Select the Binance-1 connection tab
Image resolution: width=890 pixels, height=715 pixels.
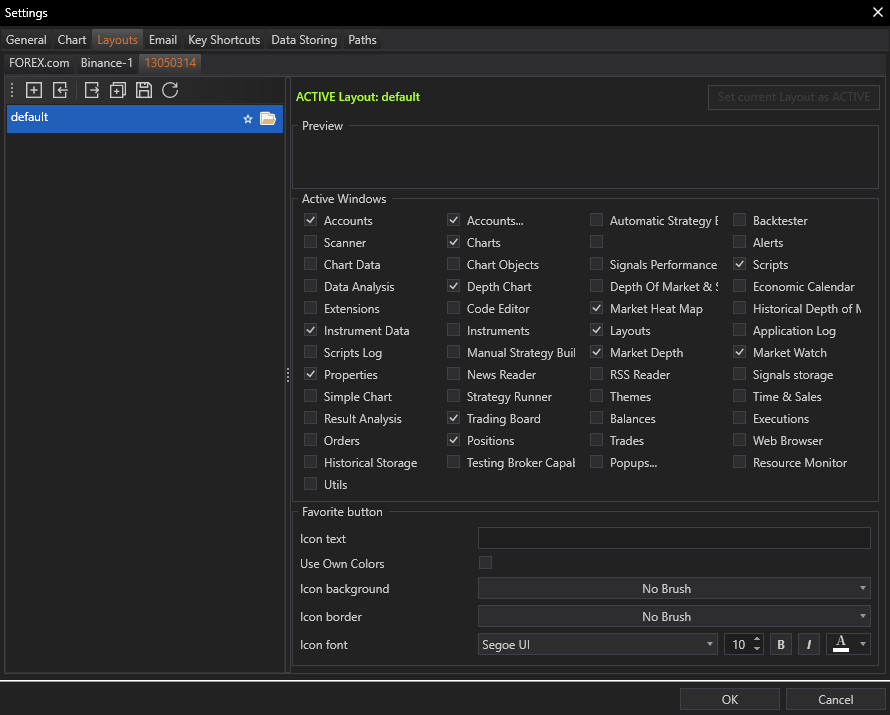107,63
